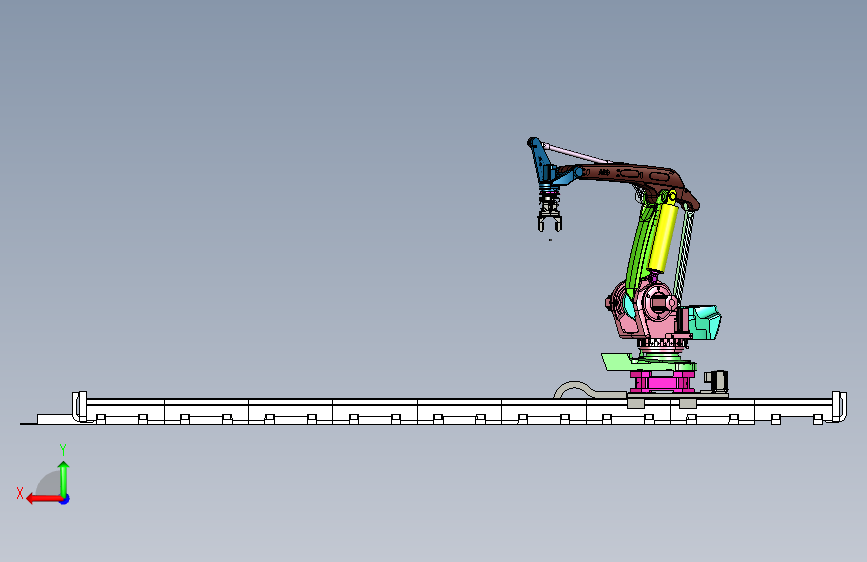Click the green Y axis arrow of triad

pos(64,479)
